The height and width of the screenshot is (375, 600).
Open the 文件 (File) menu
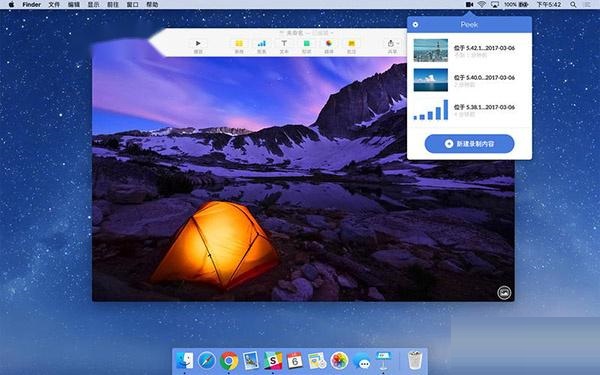pos(54,5)
